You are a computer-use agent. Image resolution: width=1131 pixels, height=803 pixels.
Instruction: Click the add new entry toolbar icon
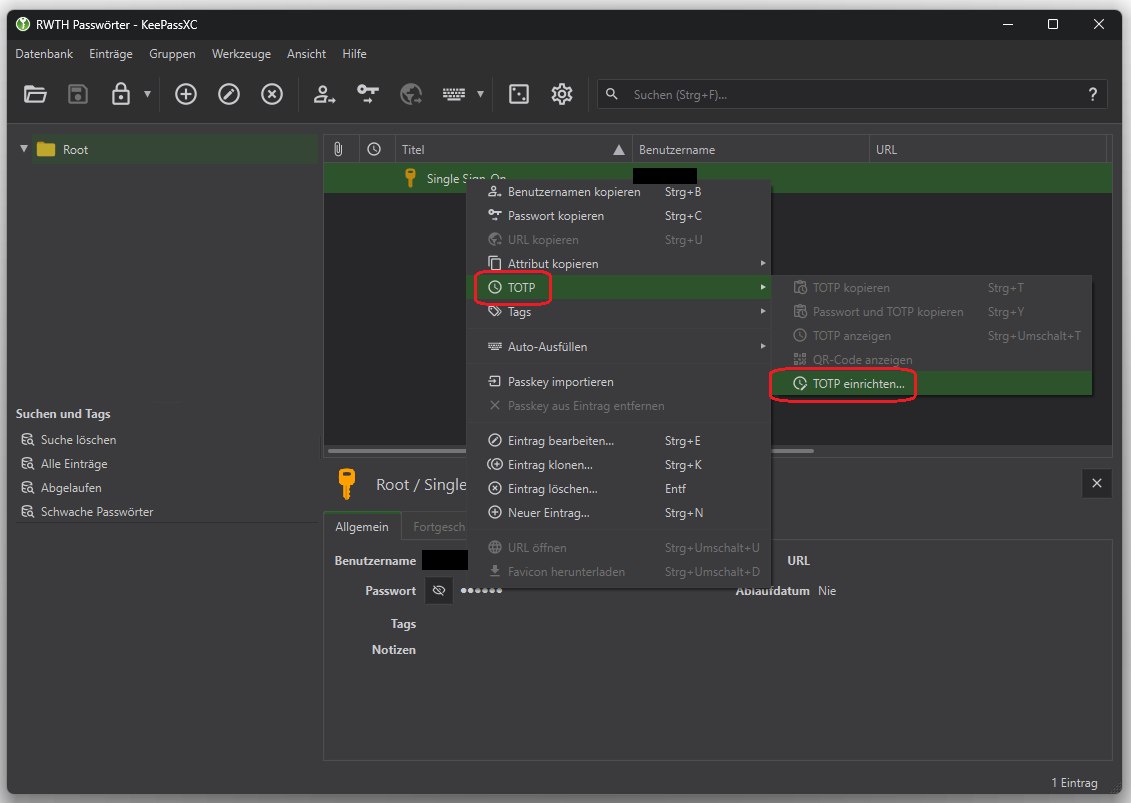pos(186,94)
